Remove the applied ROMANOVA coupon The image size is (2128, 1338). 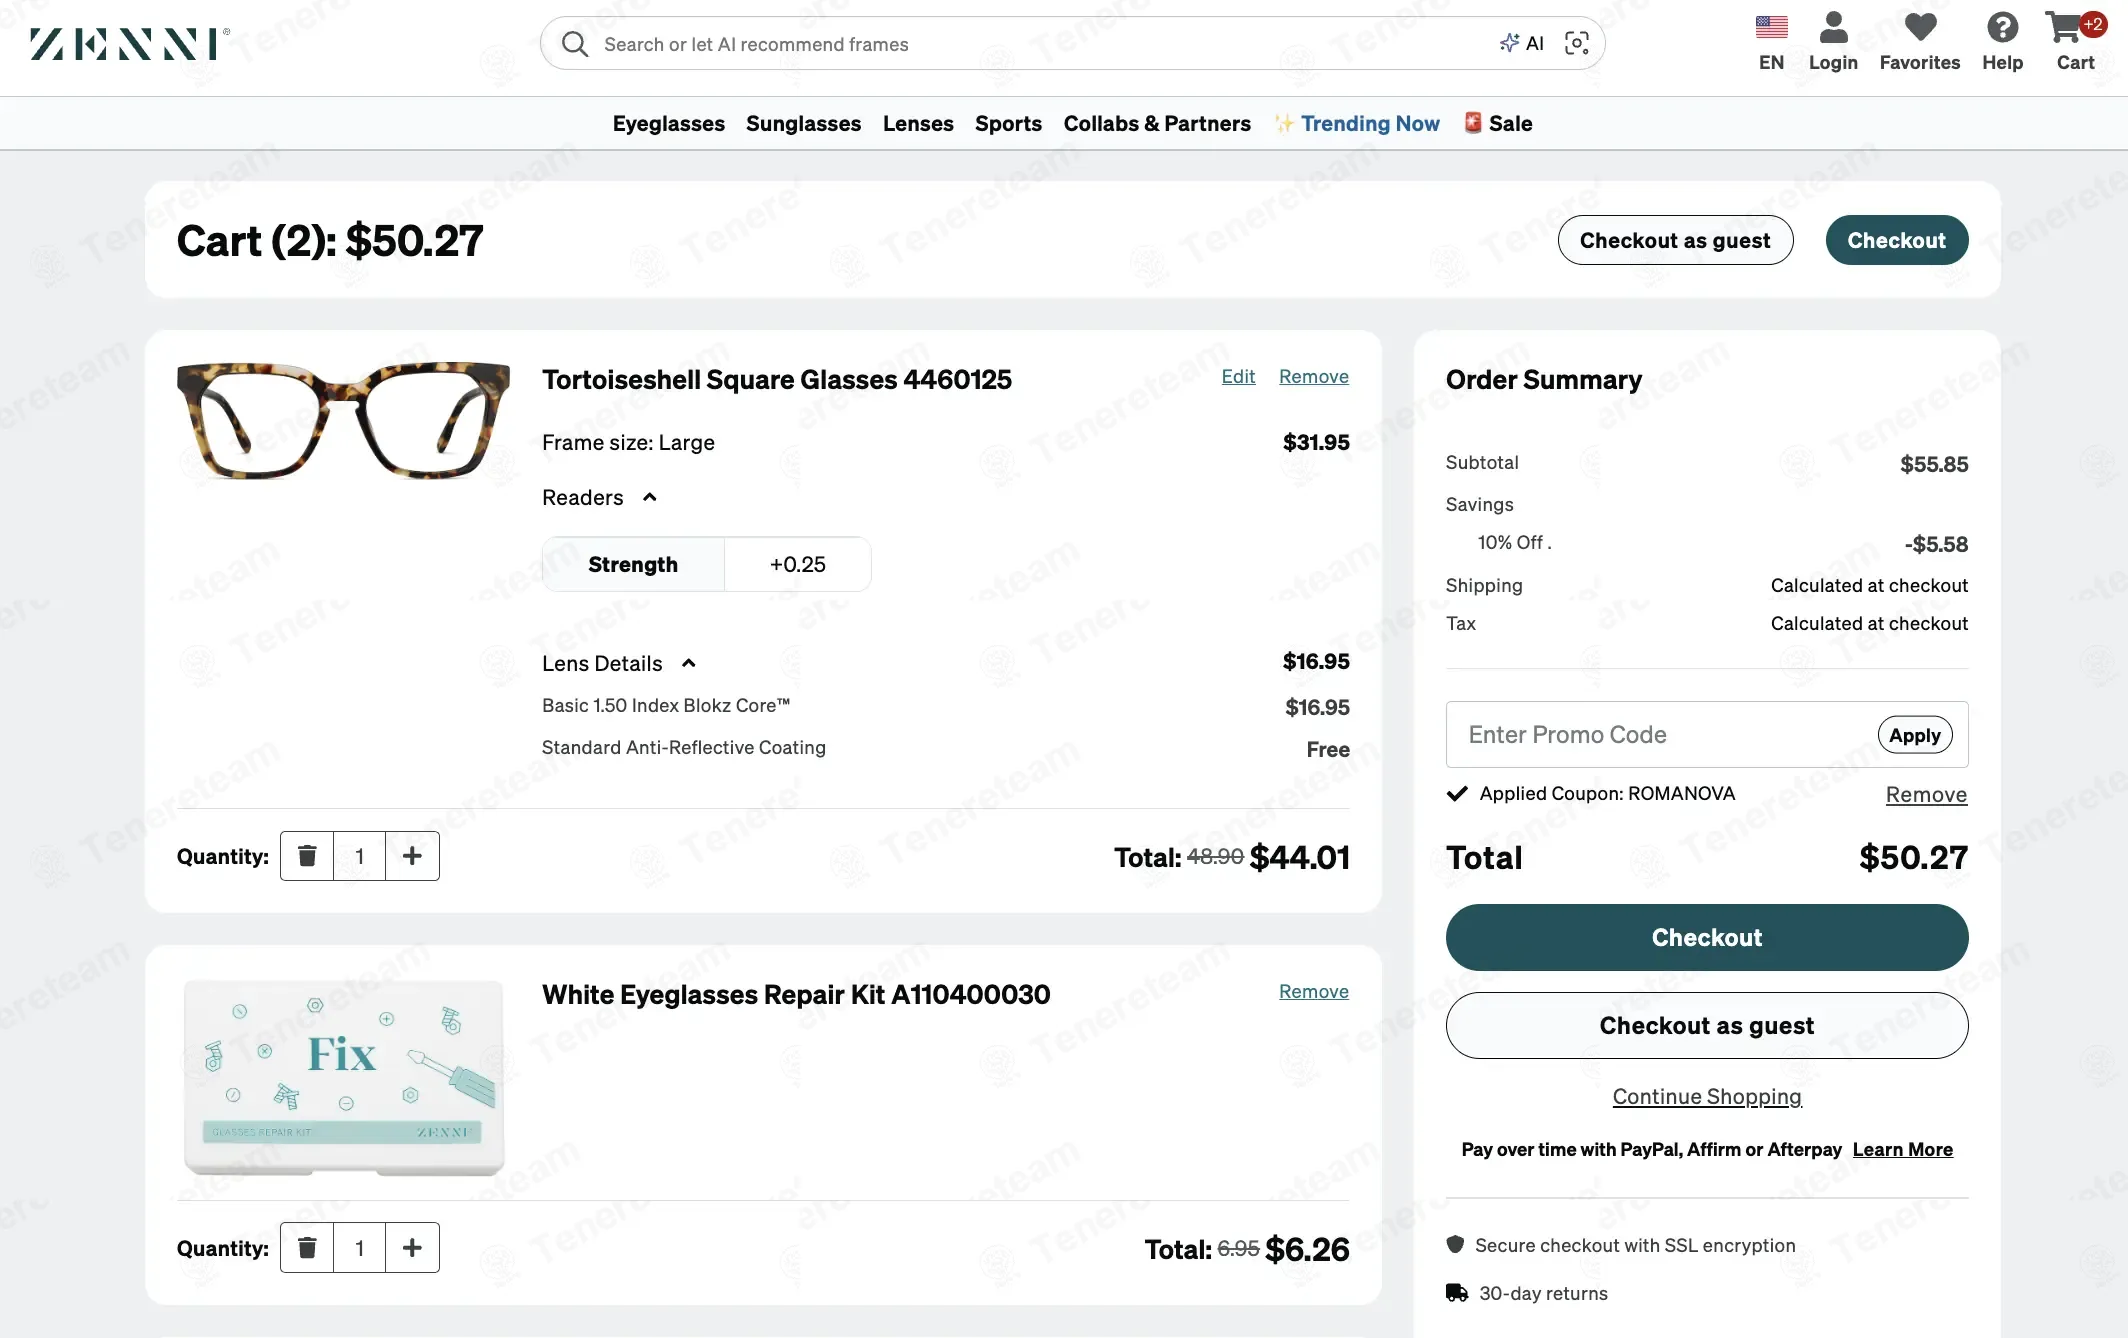click(1926, 794)
